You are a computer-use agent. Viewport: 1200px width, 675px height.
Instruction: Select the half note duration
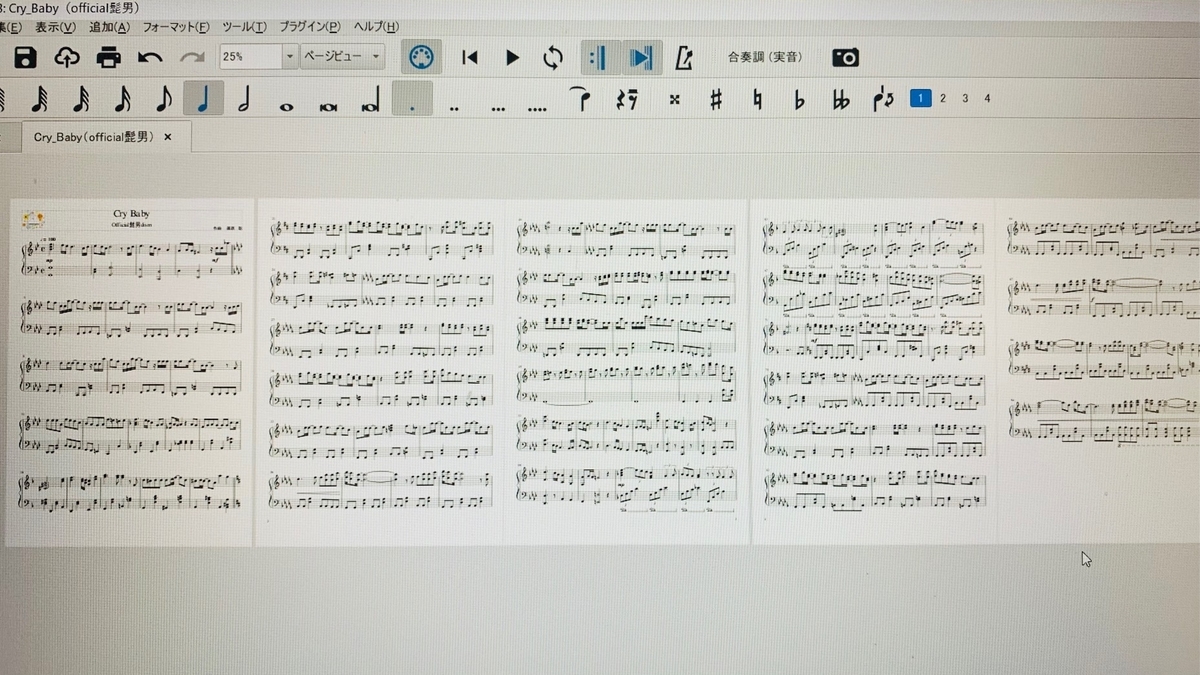point(244,99)
